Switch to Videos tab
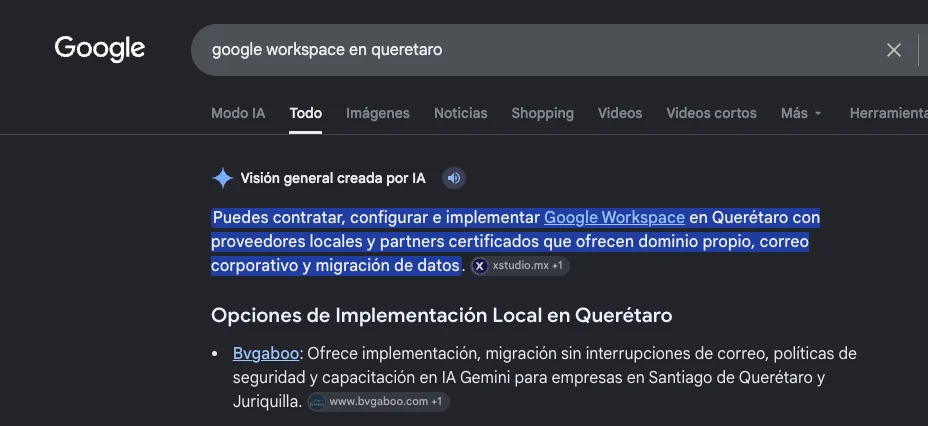Screen dimensions: 928x426 pyautogui.click(x=620, y=113)
